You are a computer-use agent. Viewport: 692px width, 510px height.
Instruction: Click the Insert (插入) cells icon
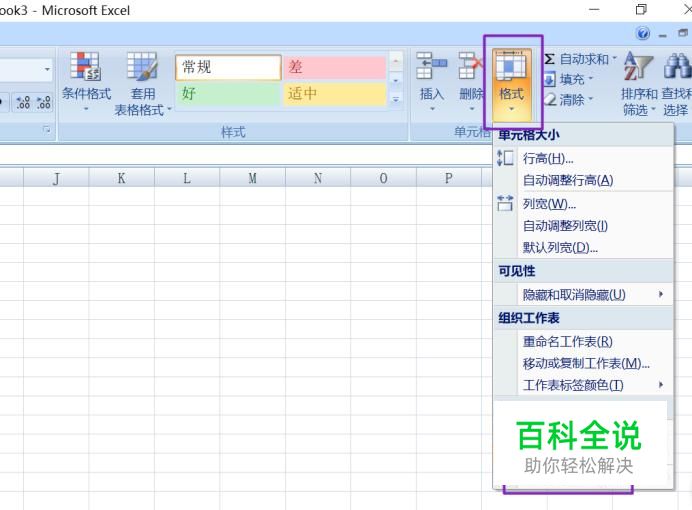click(431, 66)
